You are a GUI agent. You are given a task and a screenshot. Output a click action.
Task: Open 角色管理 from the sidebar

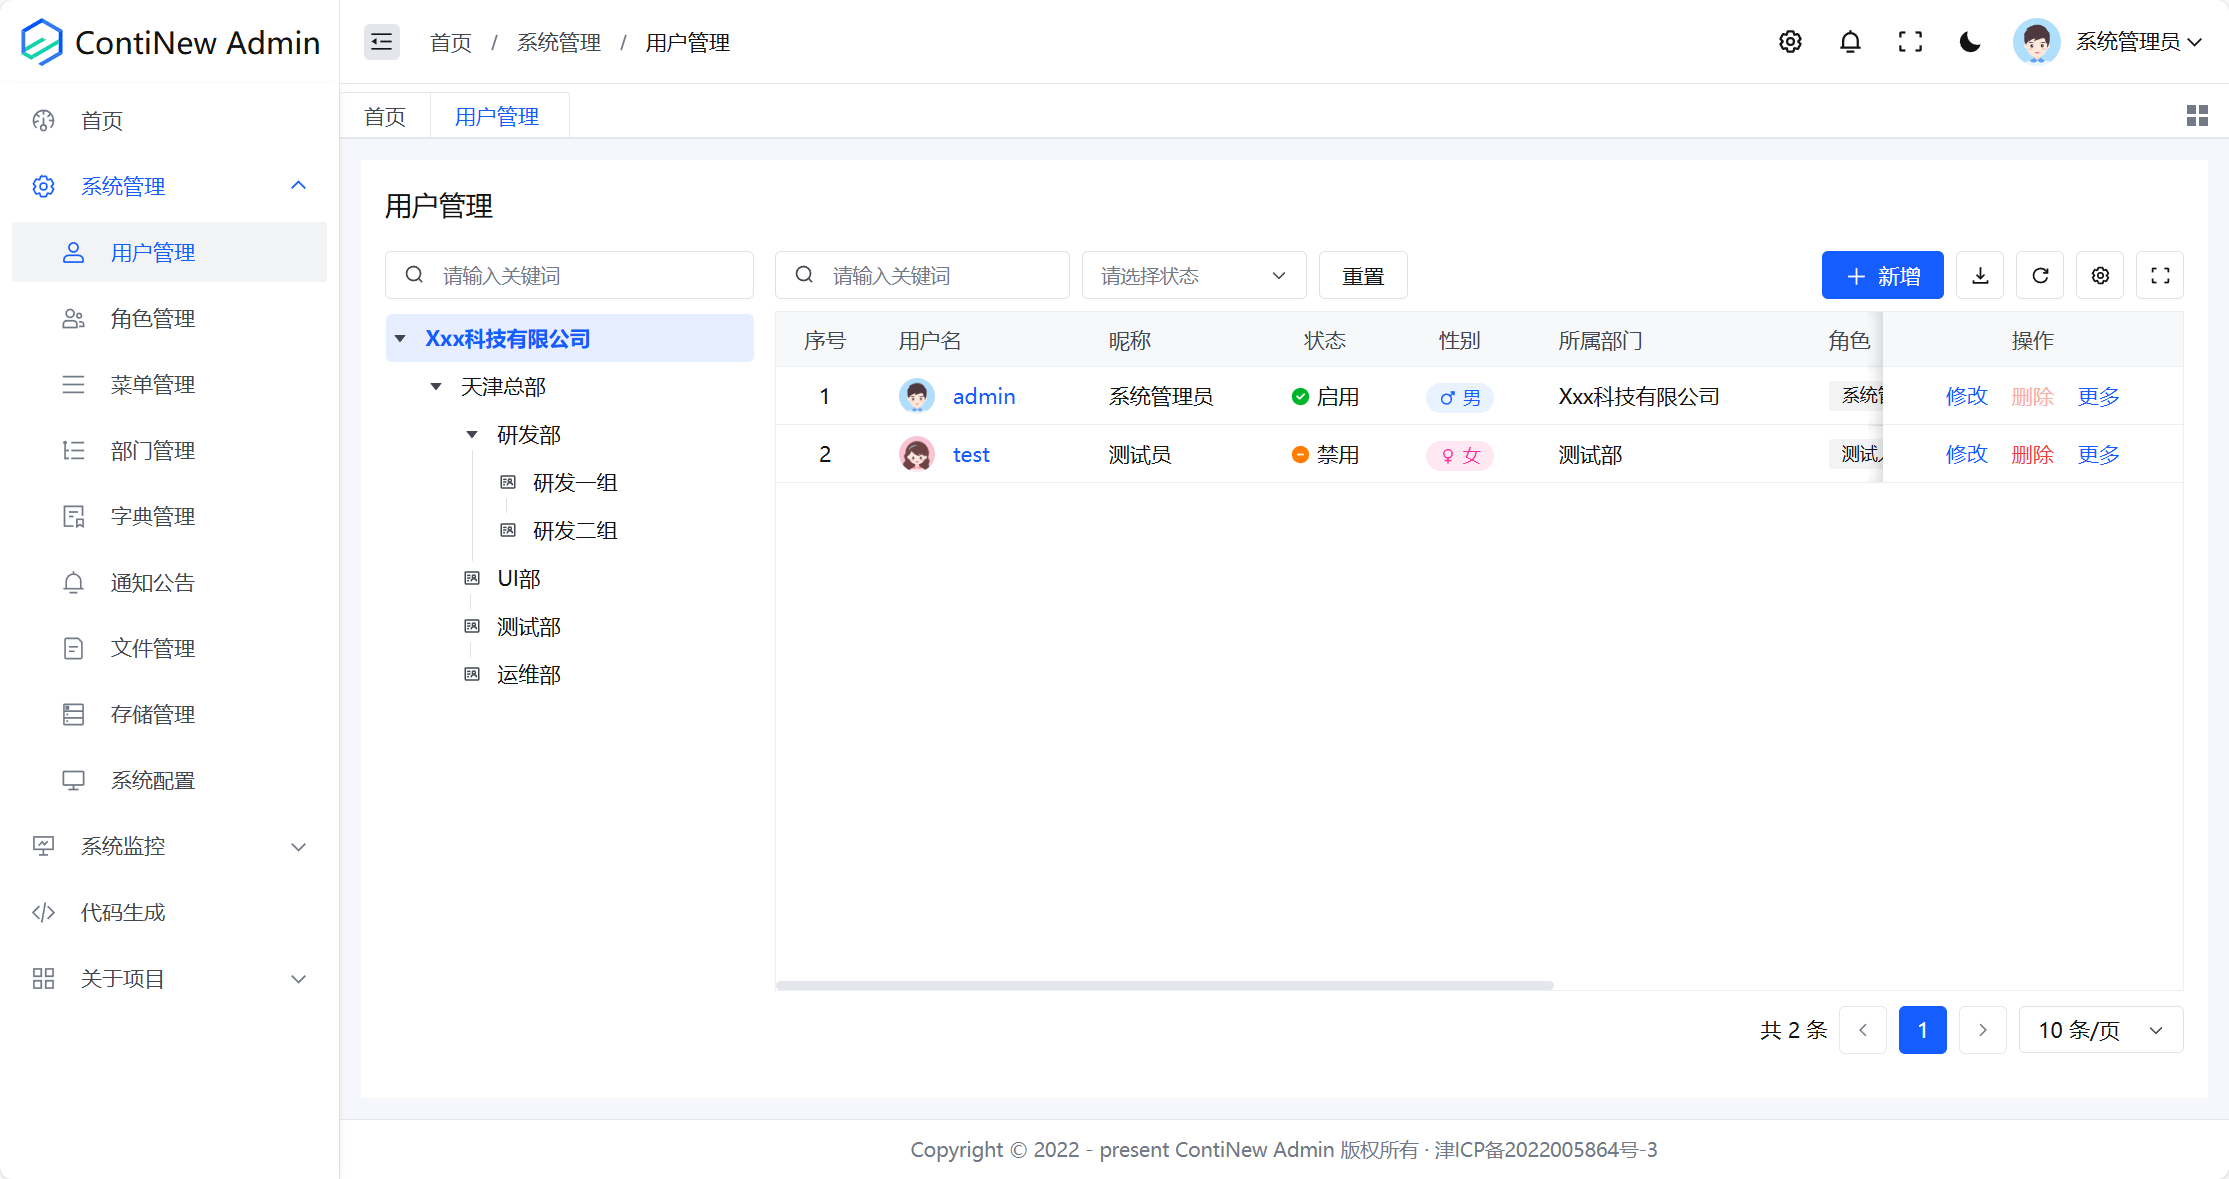click(153, 318)
